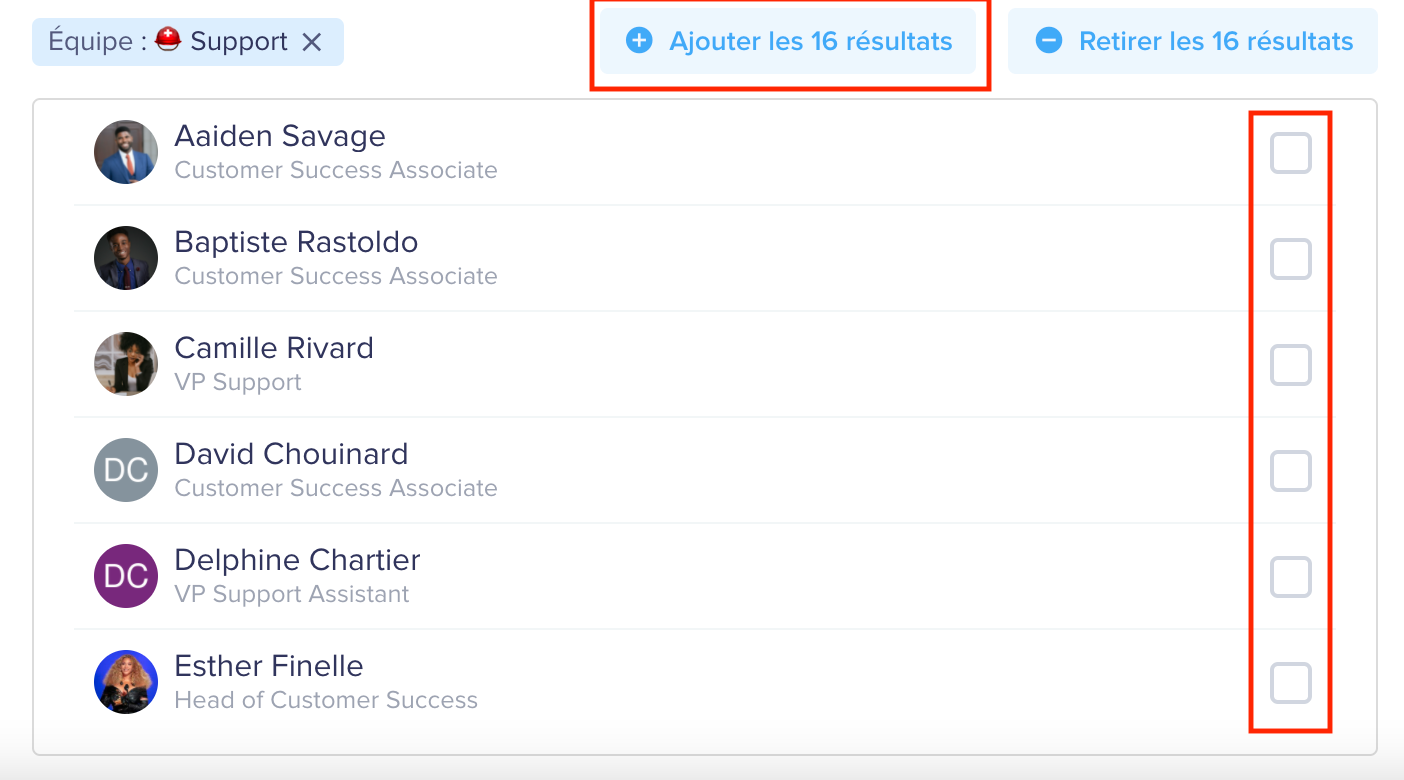The width and height of the screenshot is (1404, 780).
Task: Select Baptiste Rastoldo's checkbox
Action: (1290, 260)
